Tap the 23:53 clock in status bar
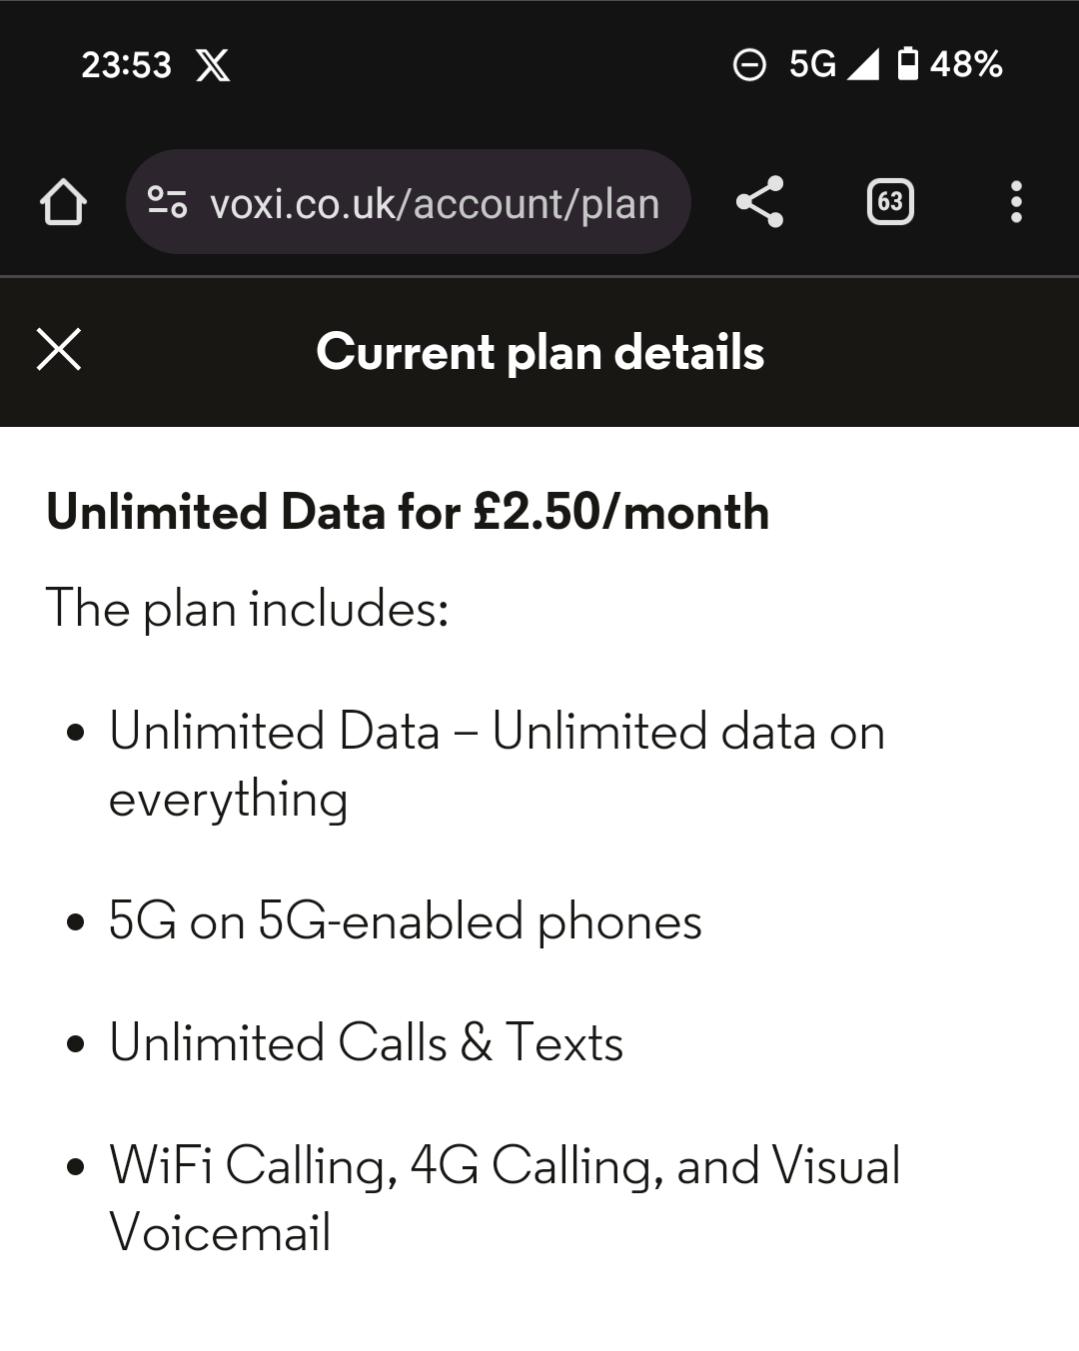 coord(126,65)
